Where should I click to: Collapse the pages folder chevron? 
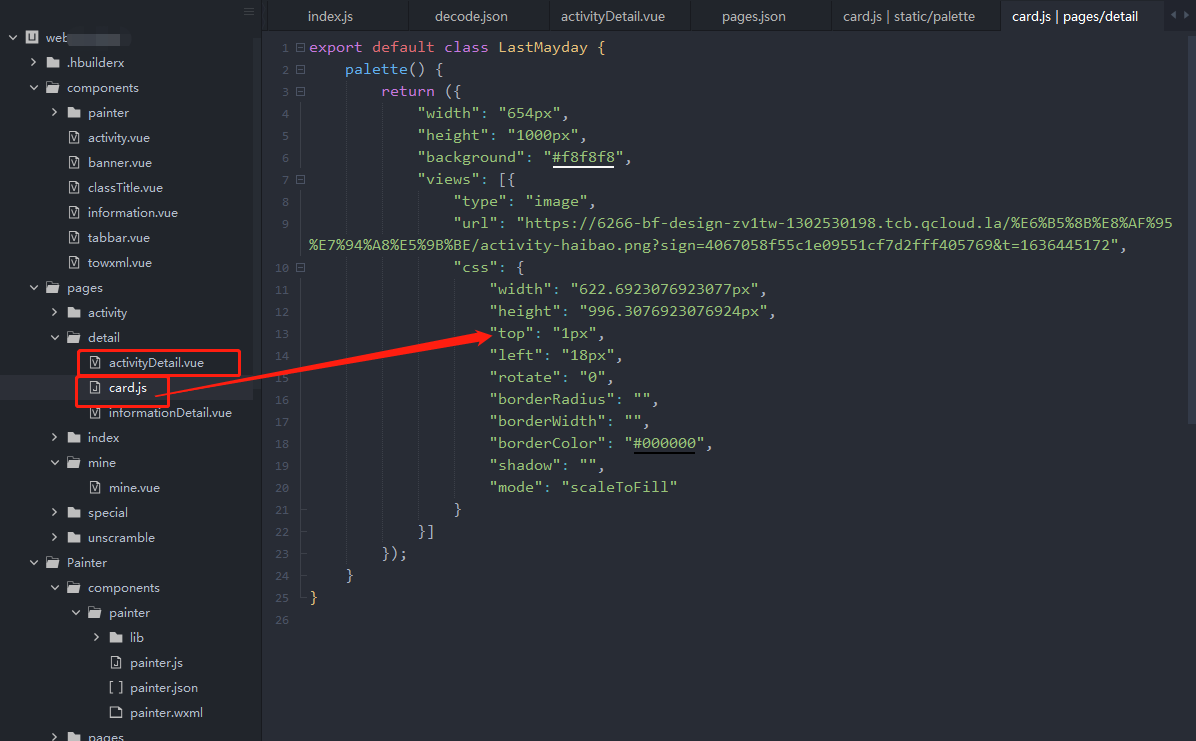click(34, 288)
